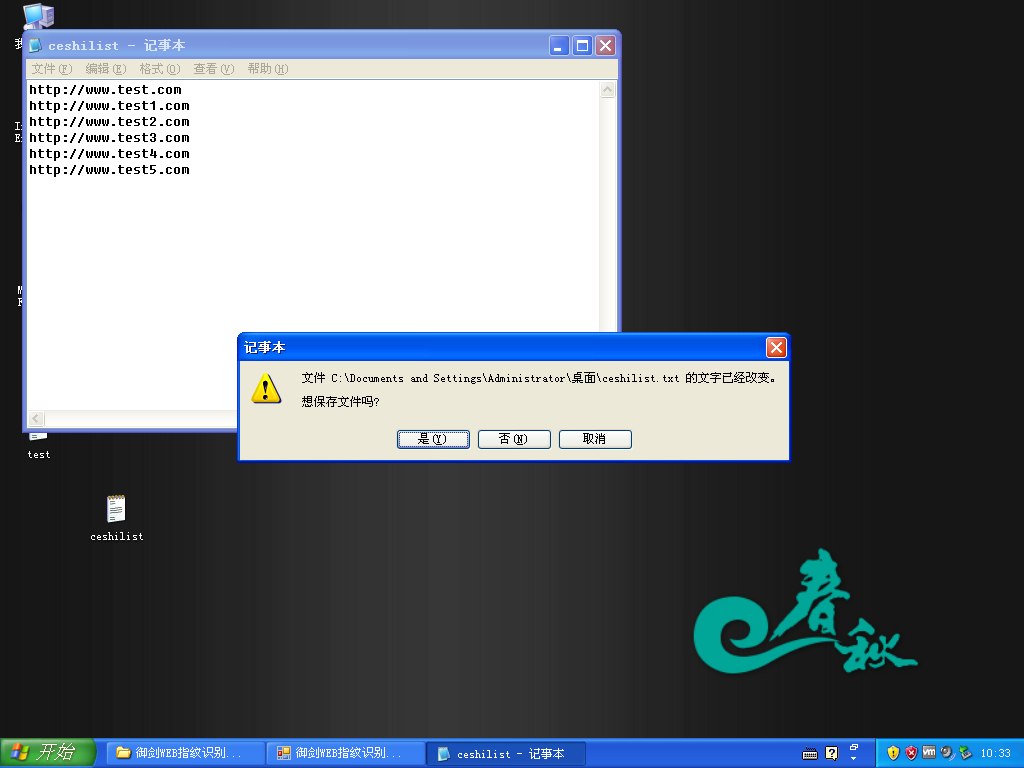1024x768 pixels.
Task: Click the VMware tools tray icon
Action: coord(929,752)
